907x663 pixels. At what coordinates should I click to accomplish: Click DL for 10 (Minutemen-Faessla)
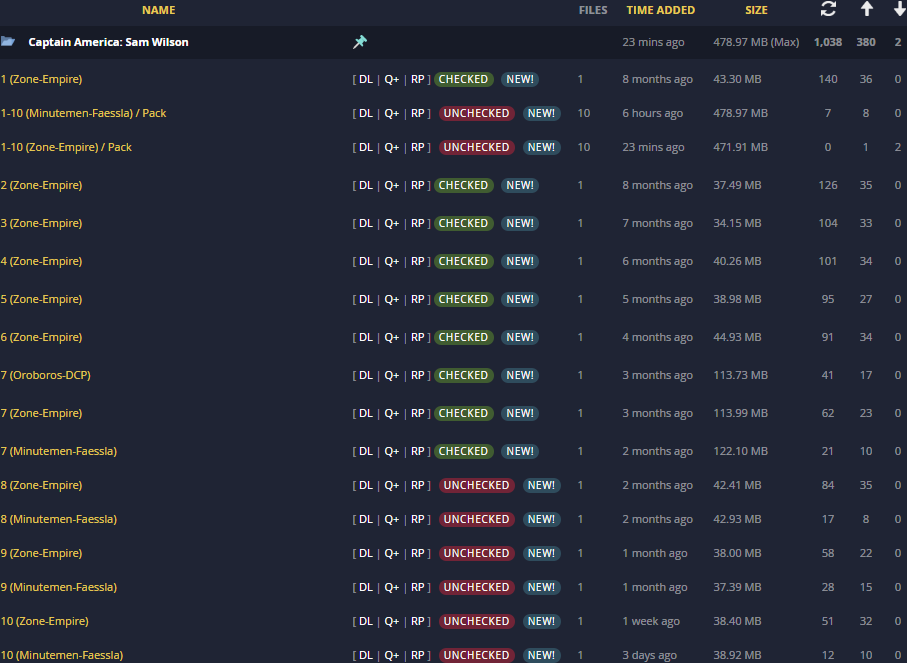pyautogui.click(x=366, y=655)
